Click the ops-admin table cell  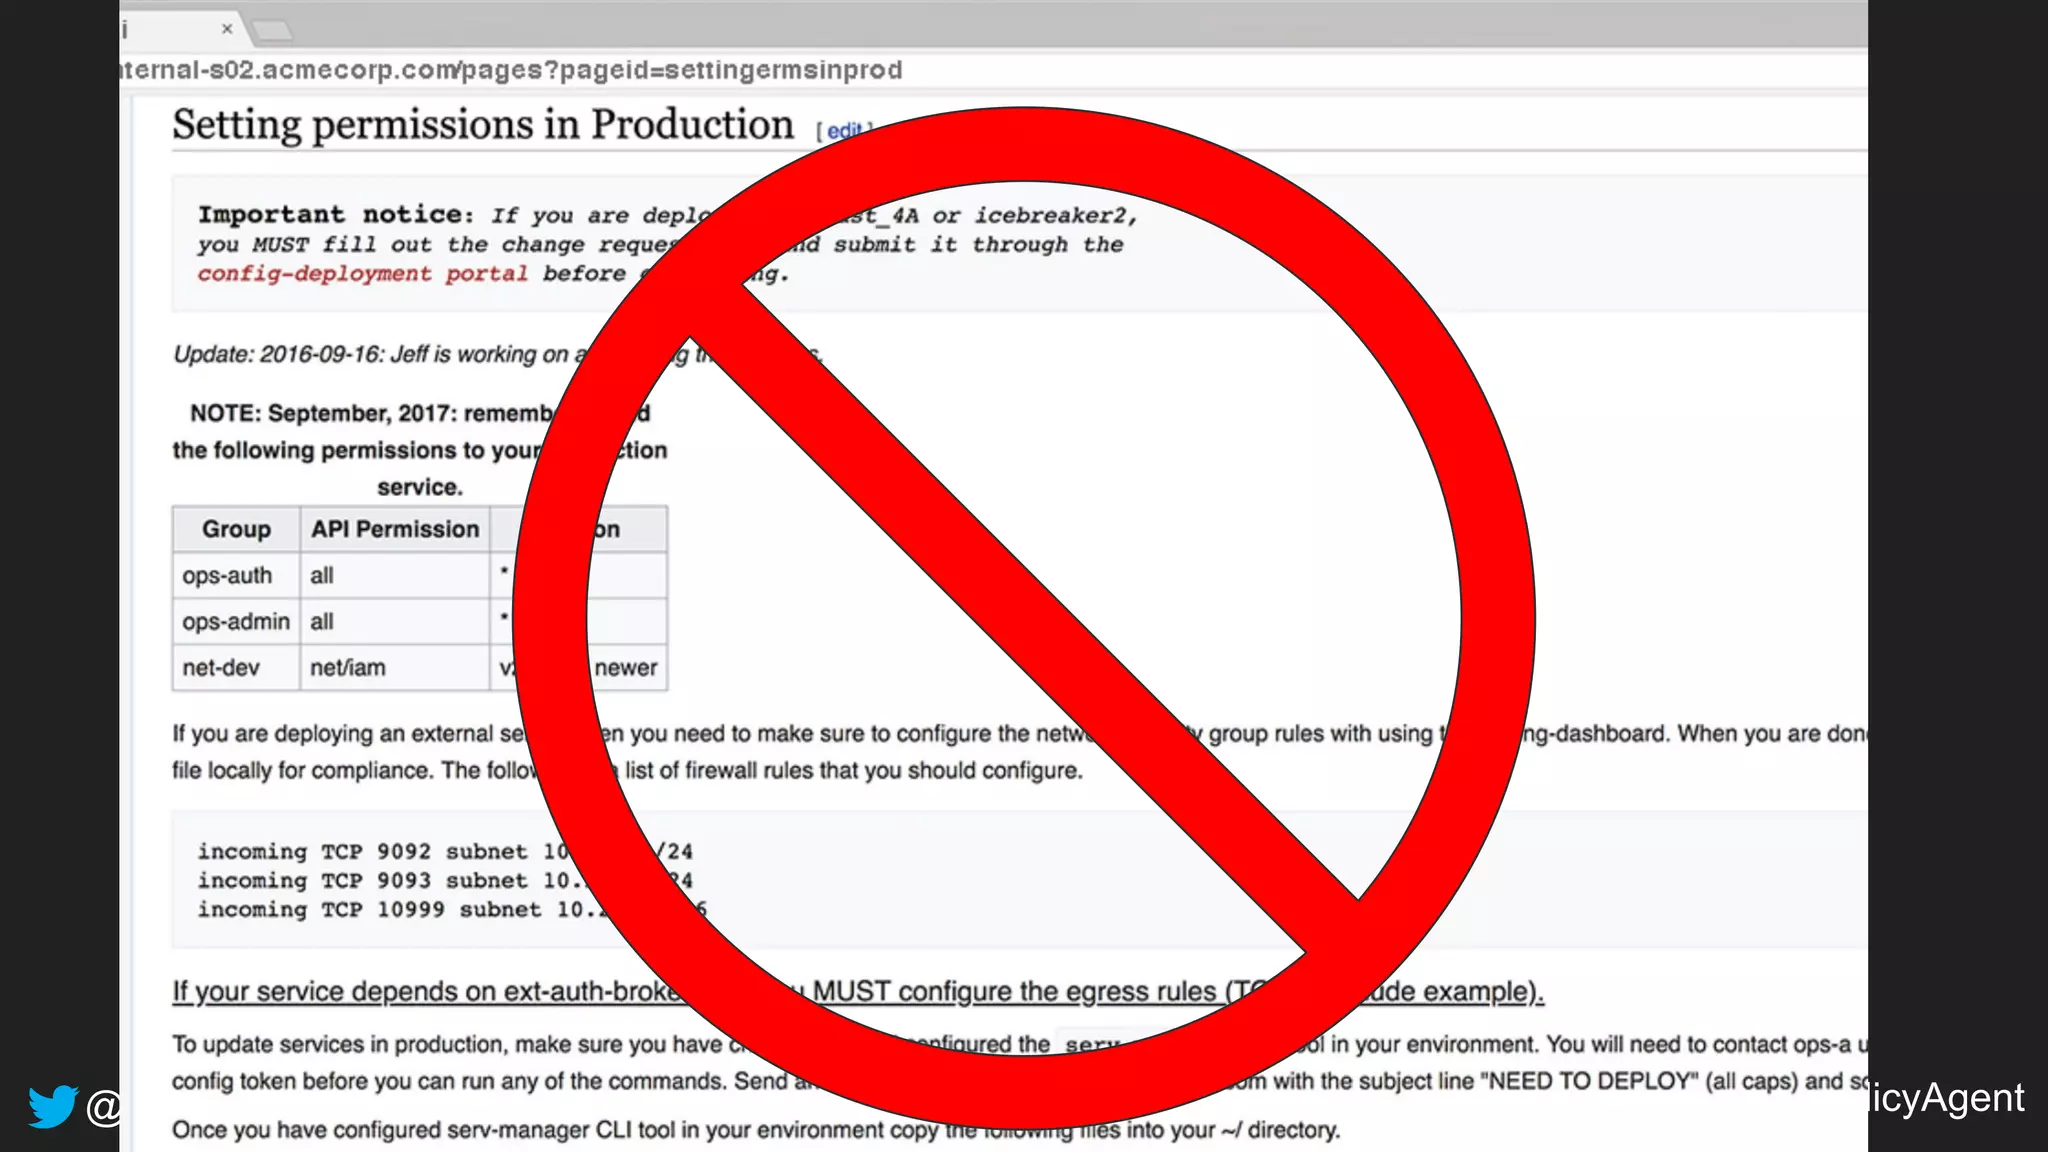236,622
